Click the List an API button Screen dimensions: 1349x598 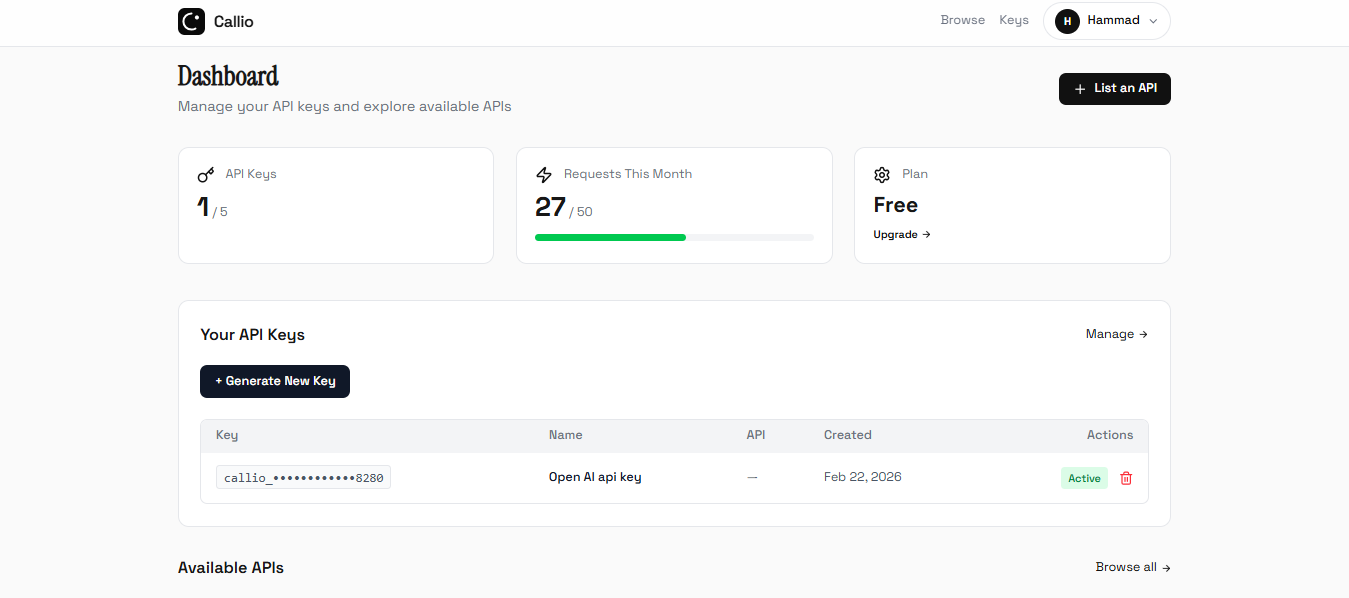(1114, 88)
